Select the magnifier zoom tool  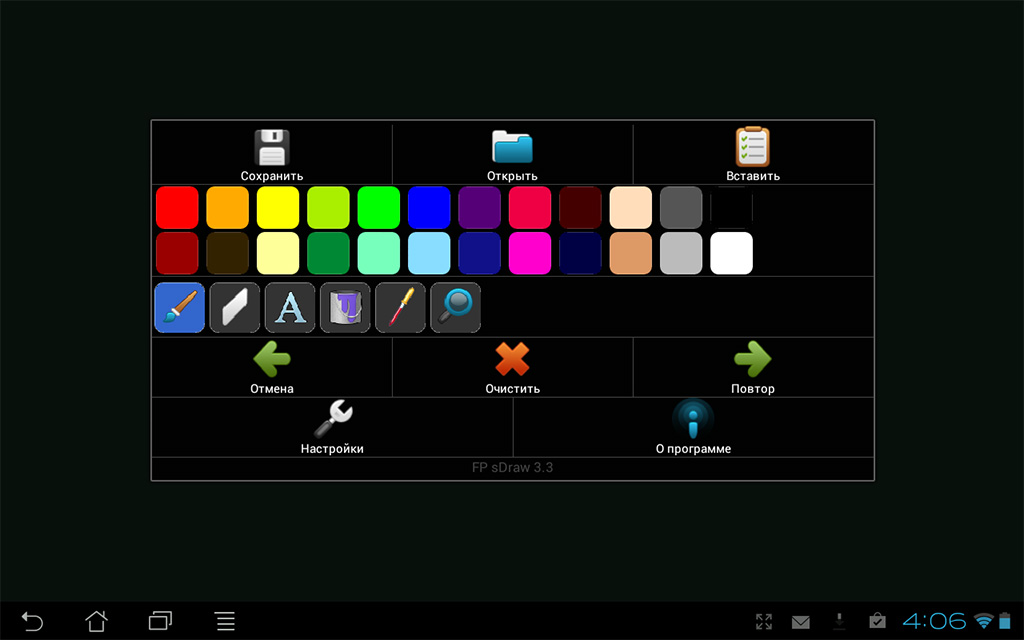point(456,308)
